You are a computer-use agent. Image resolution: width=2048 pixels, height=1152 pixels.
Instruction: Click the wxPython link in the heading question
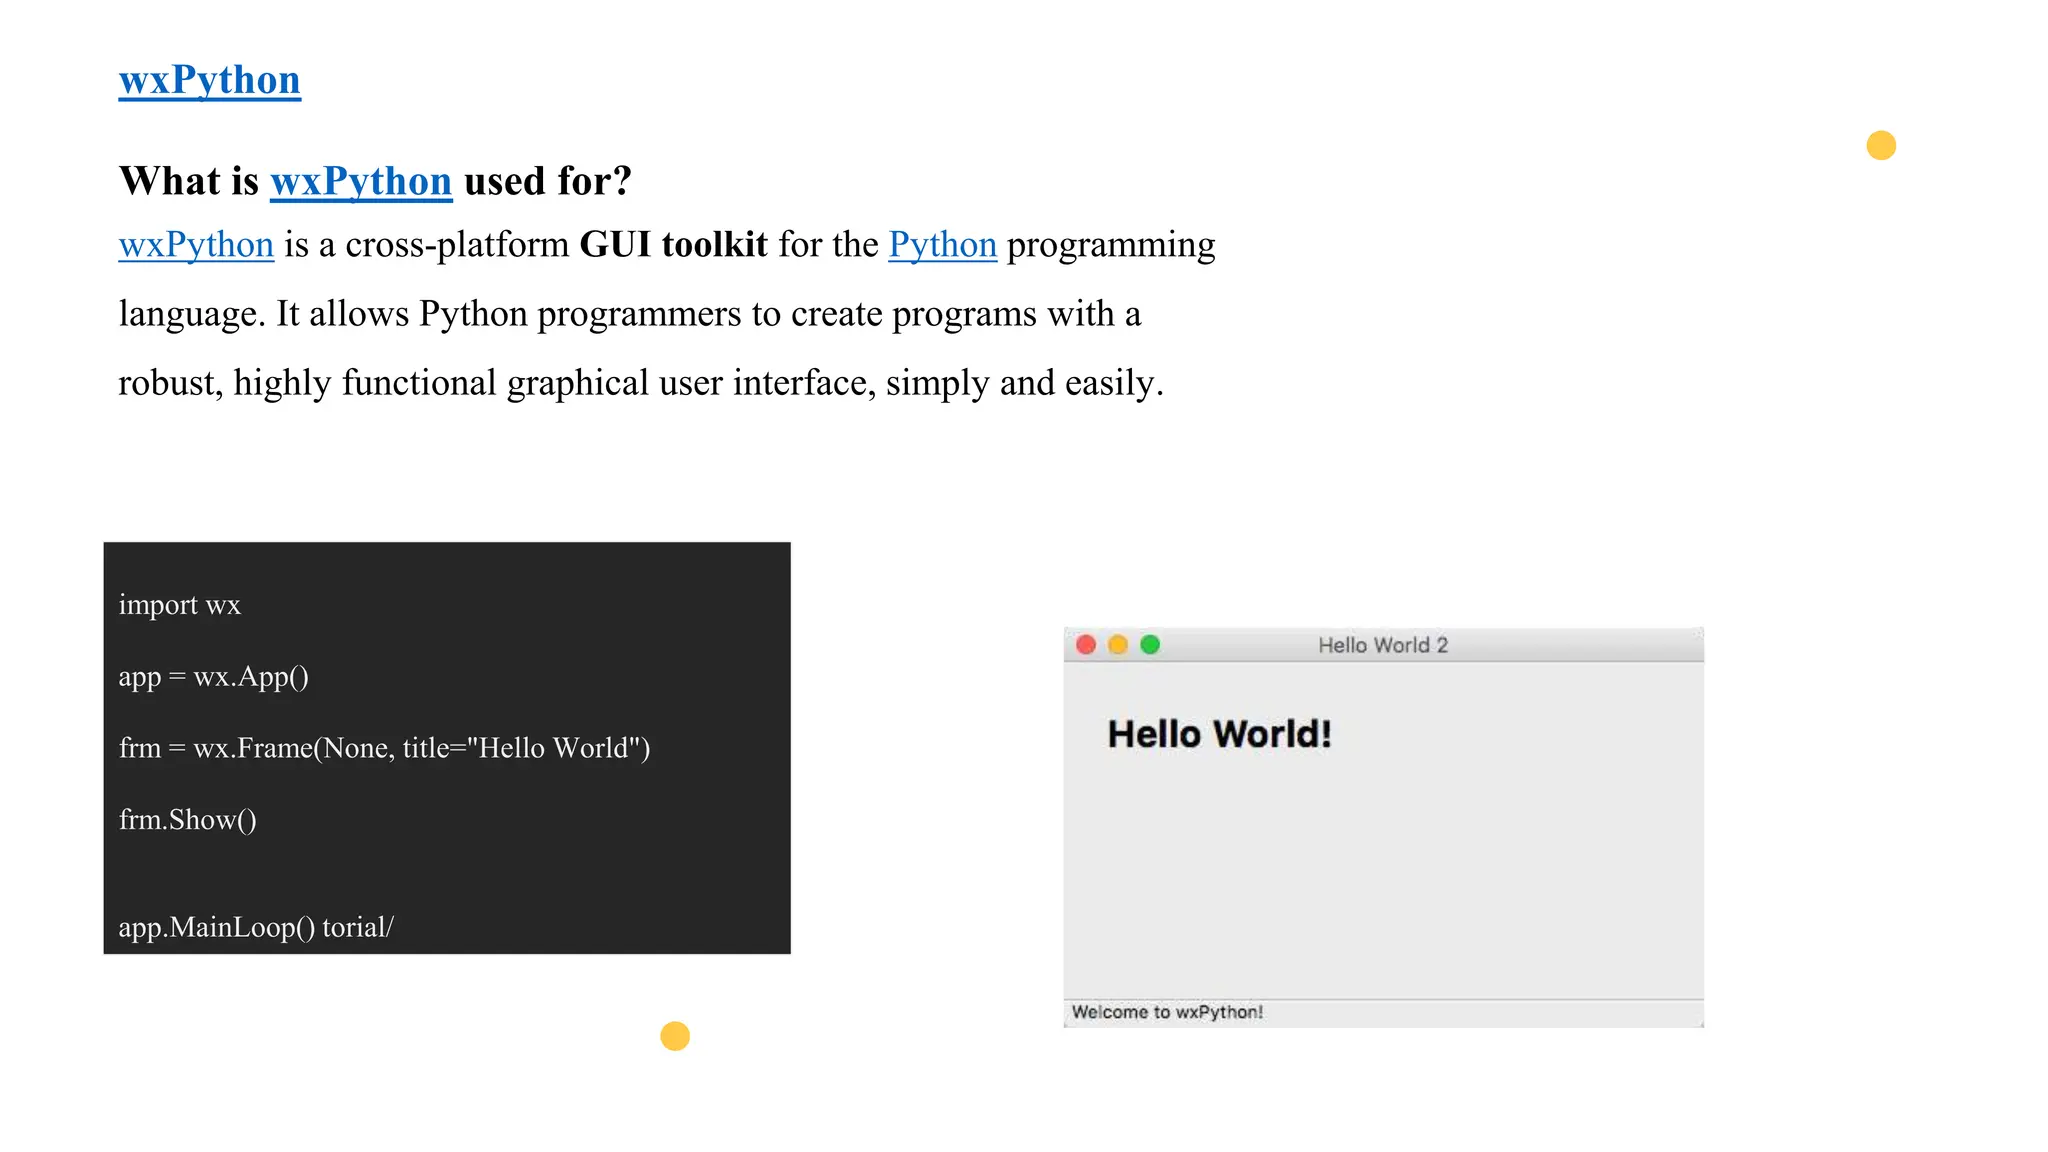(x=361, y=181)
